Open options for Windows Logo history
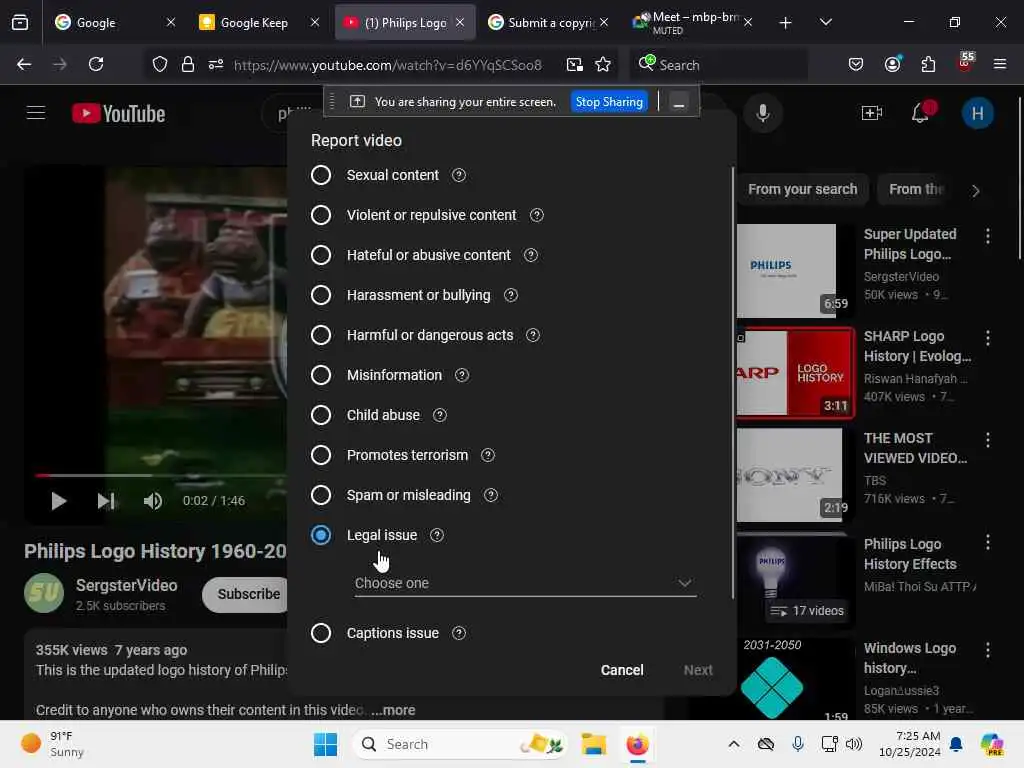 click(987, 650)
